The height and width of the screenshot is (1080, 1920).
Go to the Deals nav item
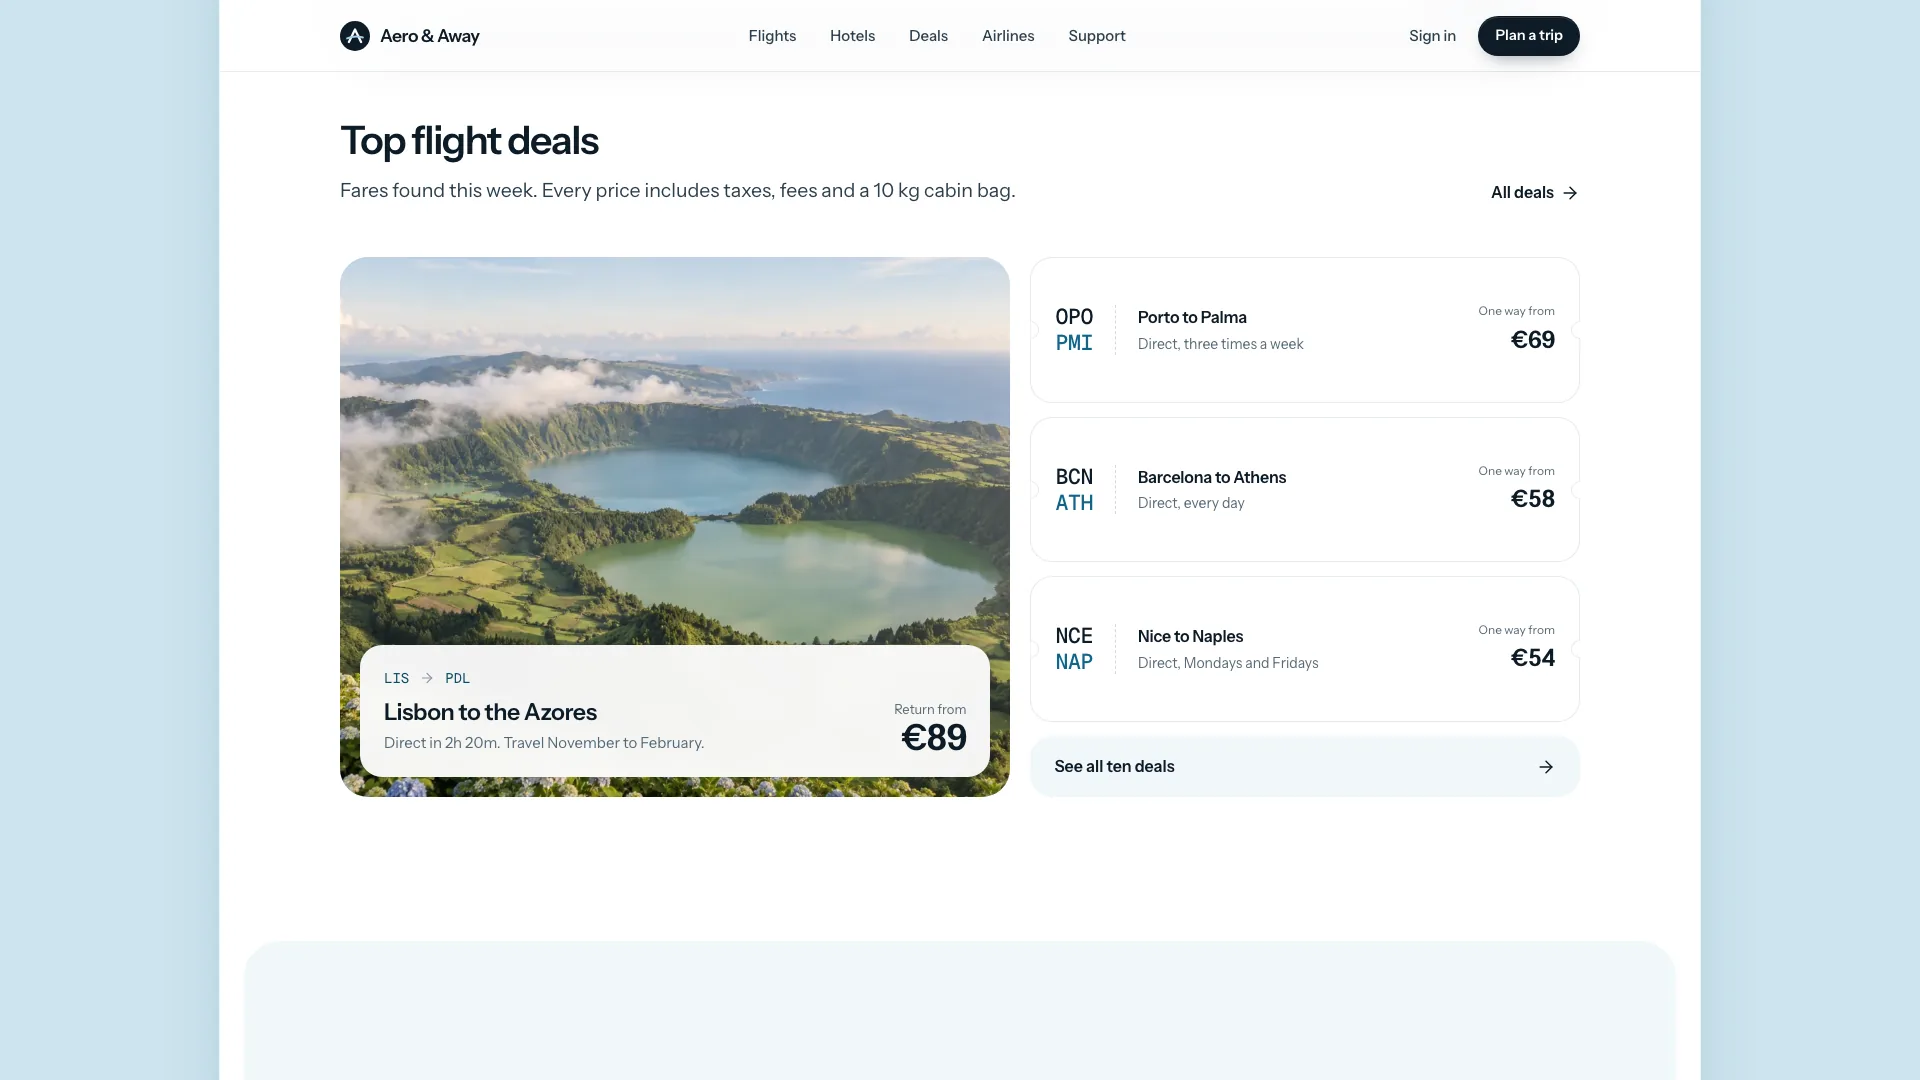tap(928, 36)
